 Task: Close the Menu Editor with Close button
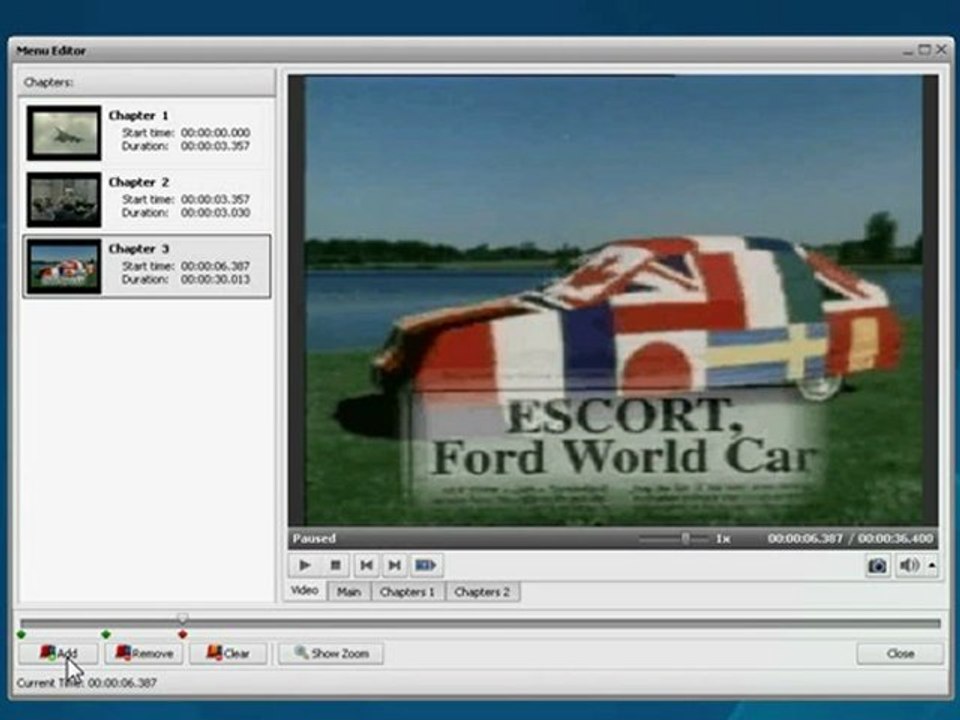tap(900, 653)
